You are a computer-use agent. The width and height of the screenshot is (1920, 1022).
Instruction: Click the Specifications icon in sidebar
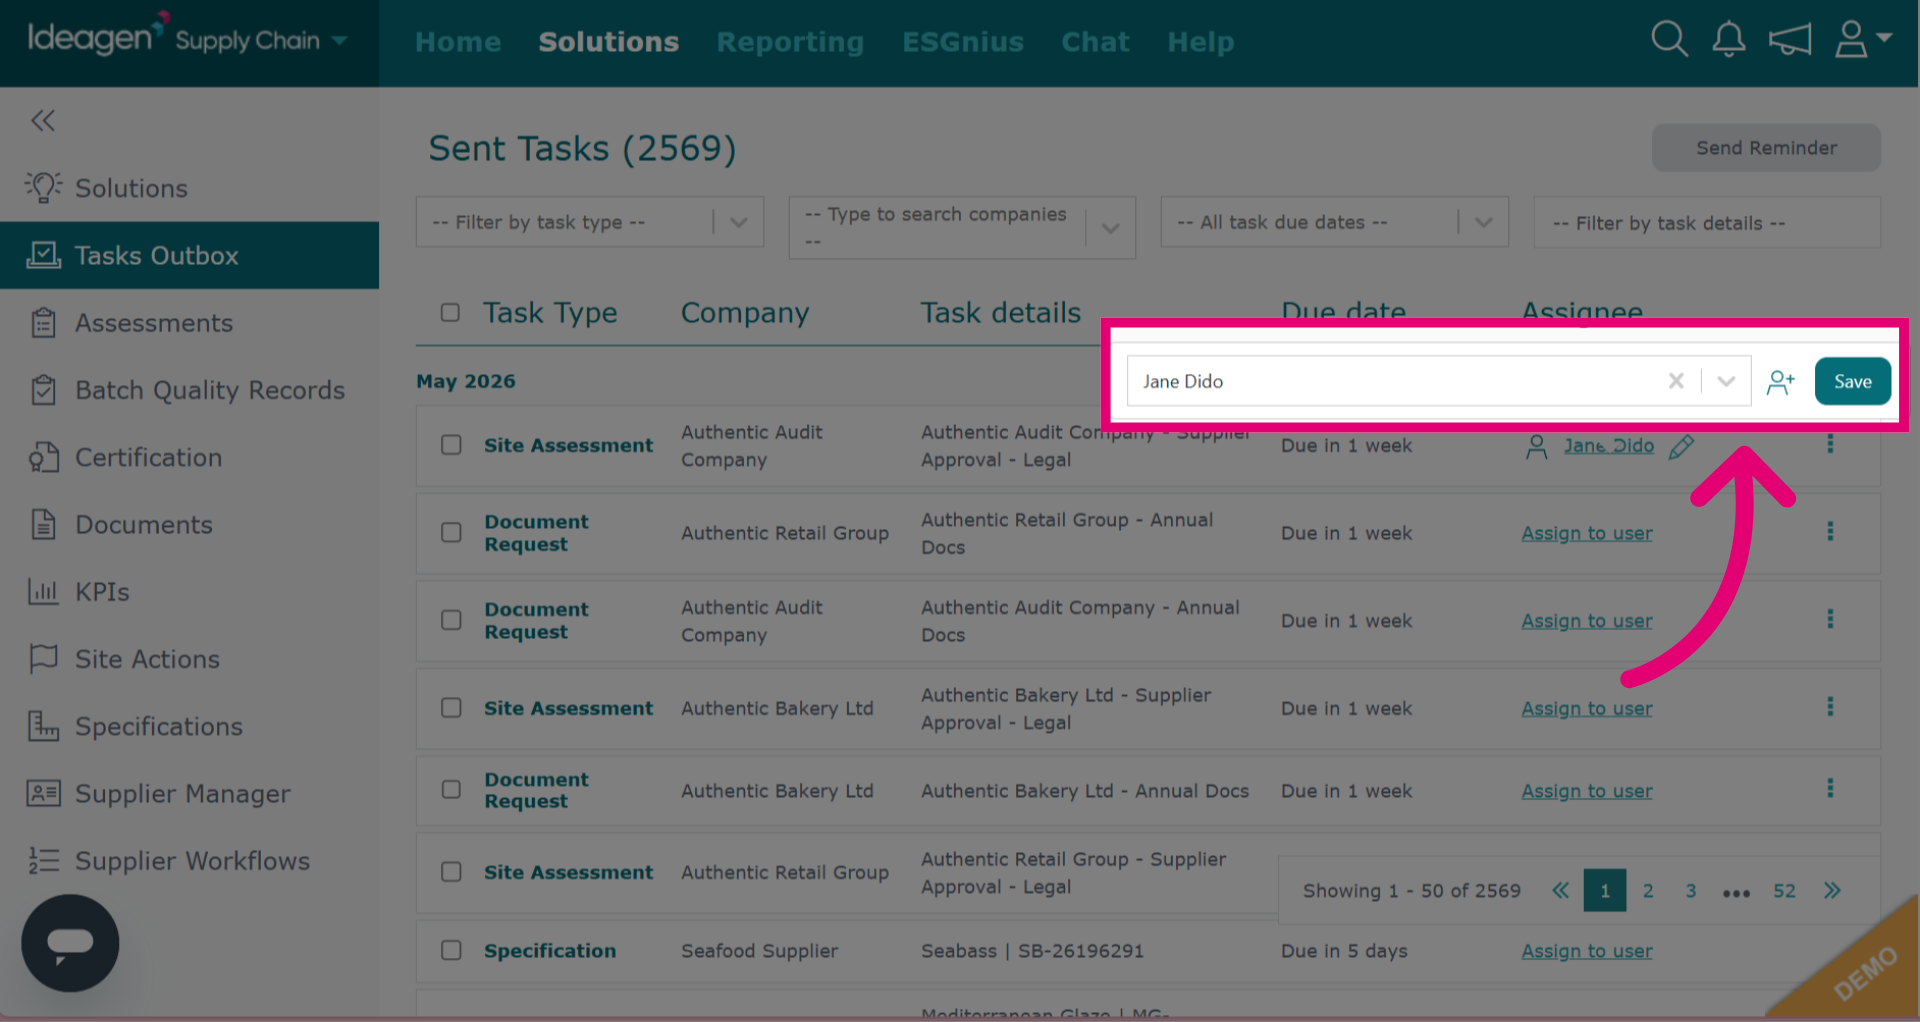43,726
